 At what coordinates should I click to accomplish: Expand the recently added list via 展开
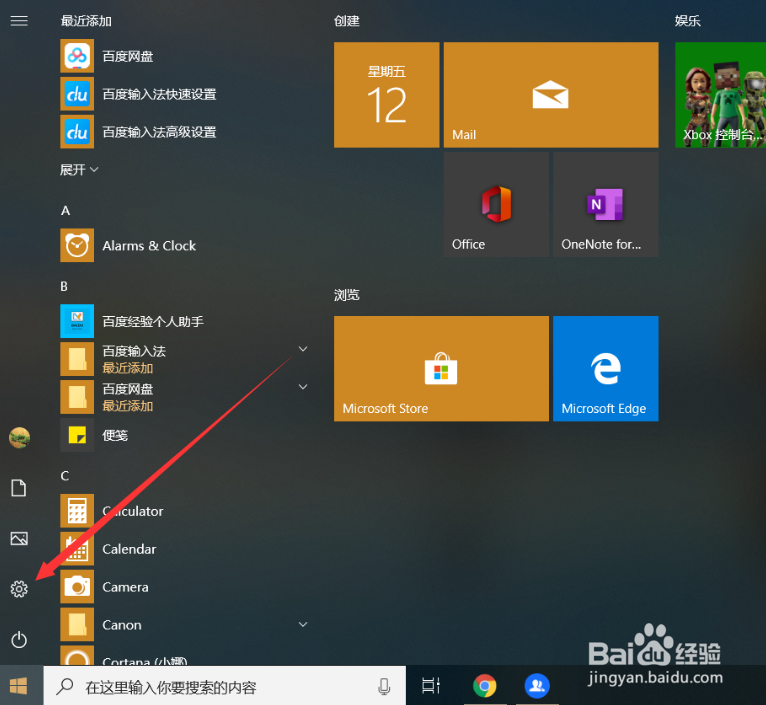(x=79, y=170)
